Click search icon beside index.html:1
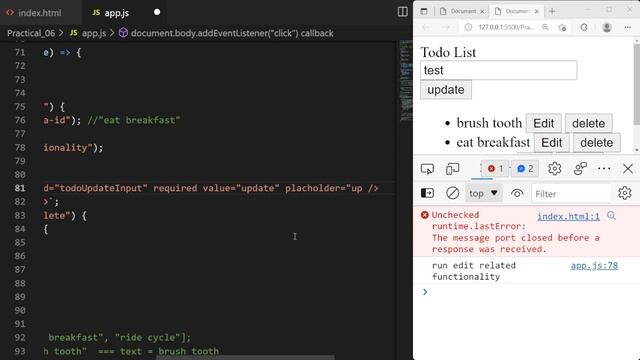This screenshot has width=640, height=360. tap(611, 216)
